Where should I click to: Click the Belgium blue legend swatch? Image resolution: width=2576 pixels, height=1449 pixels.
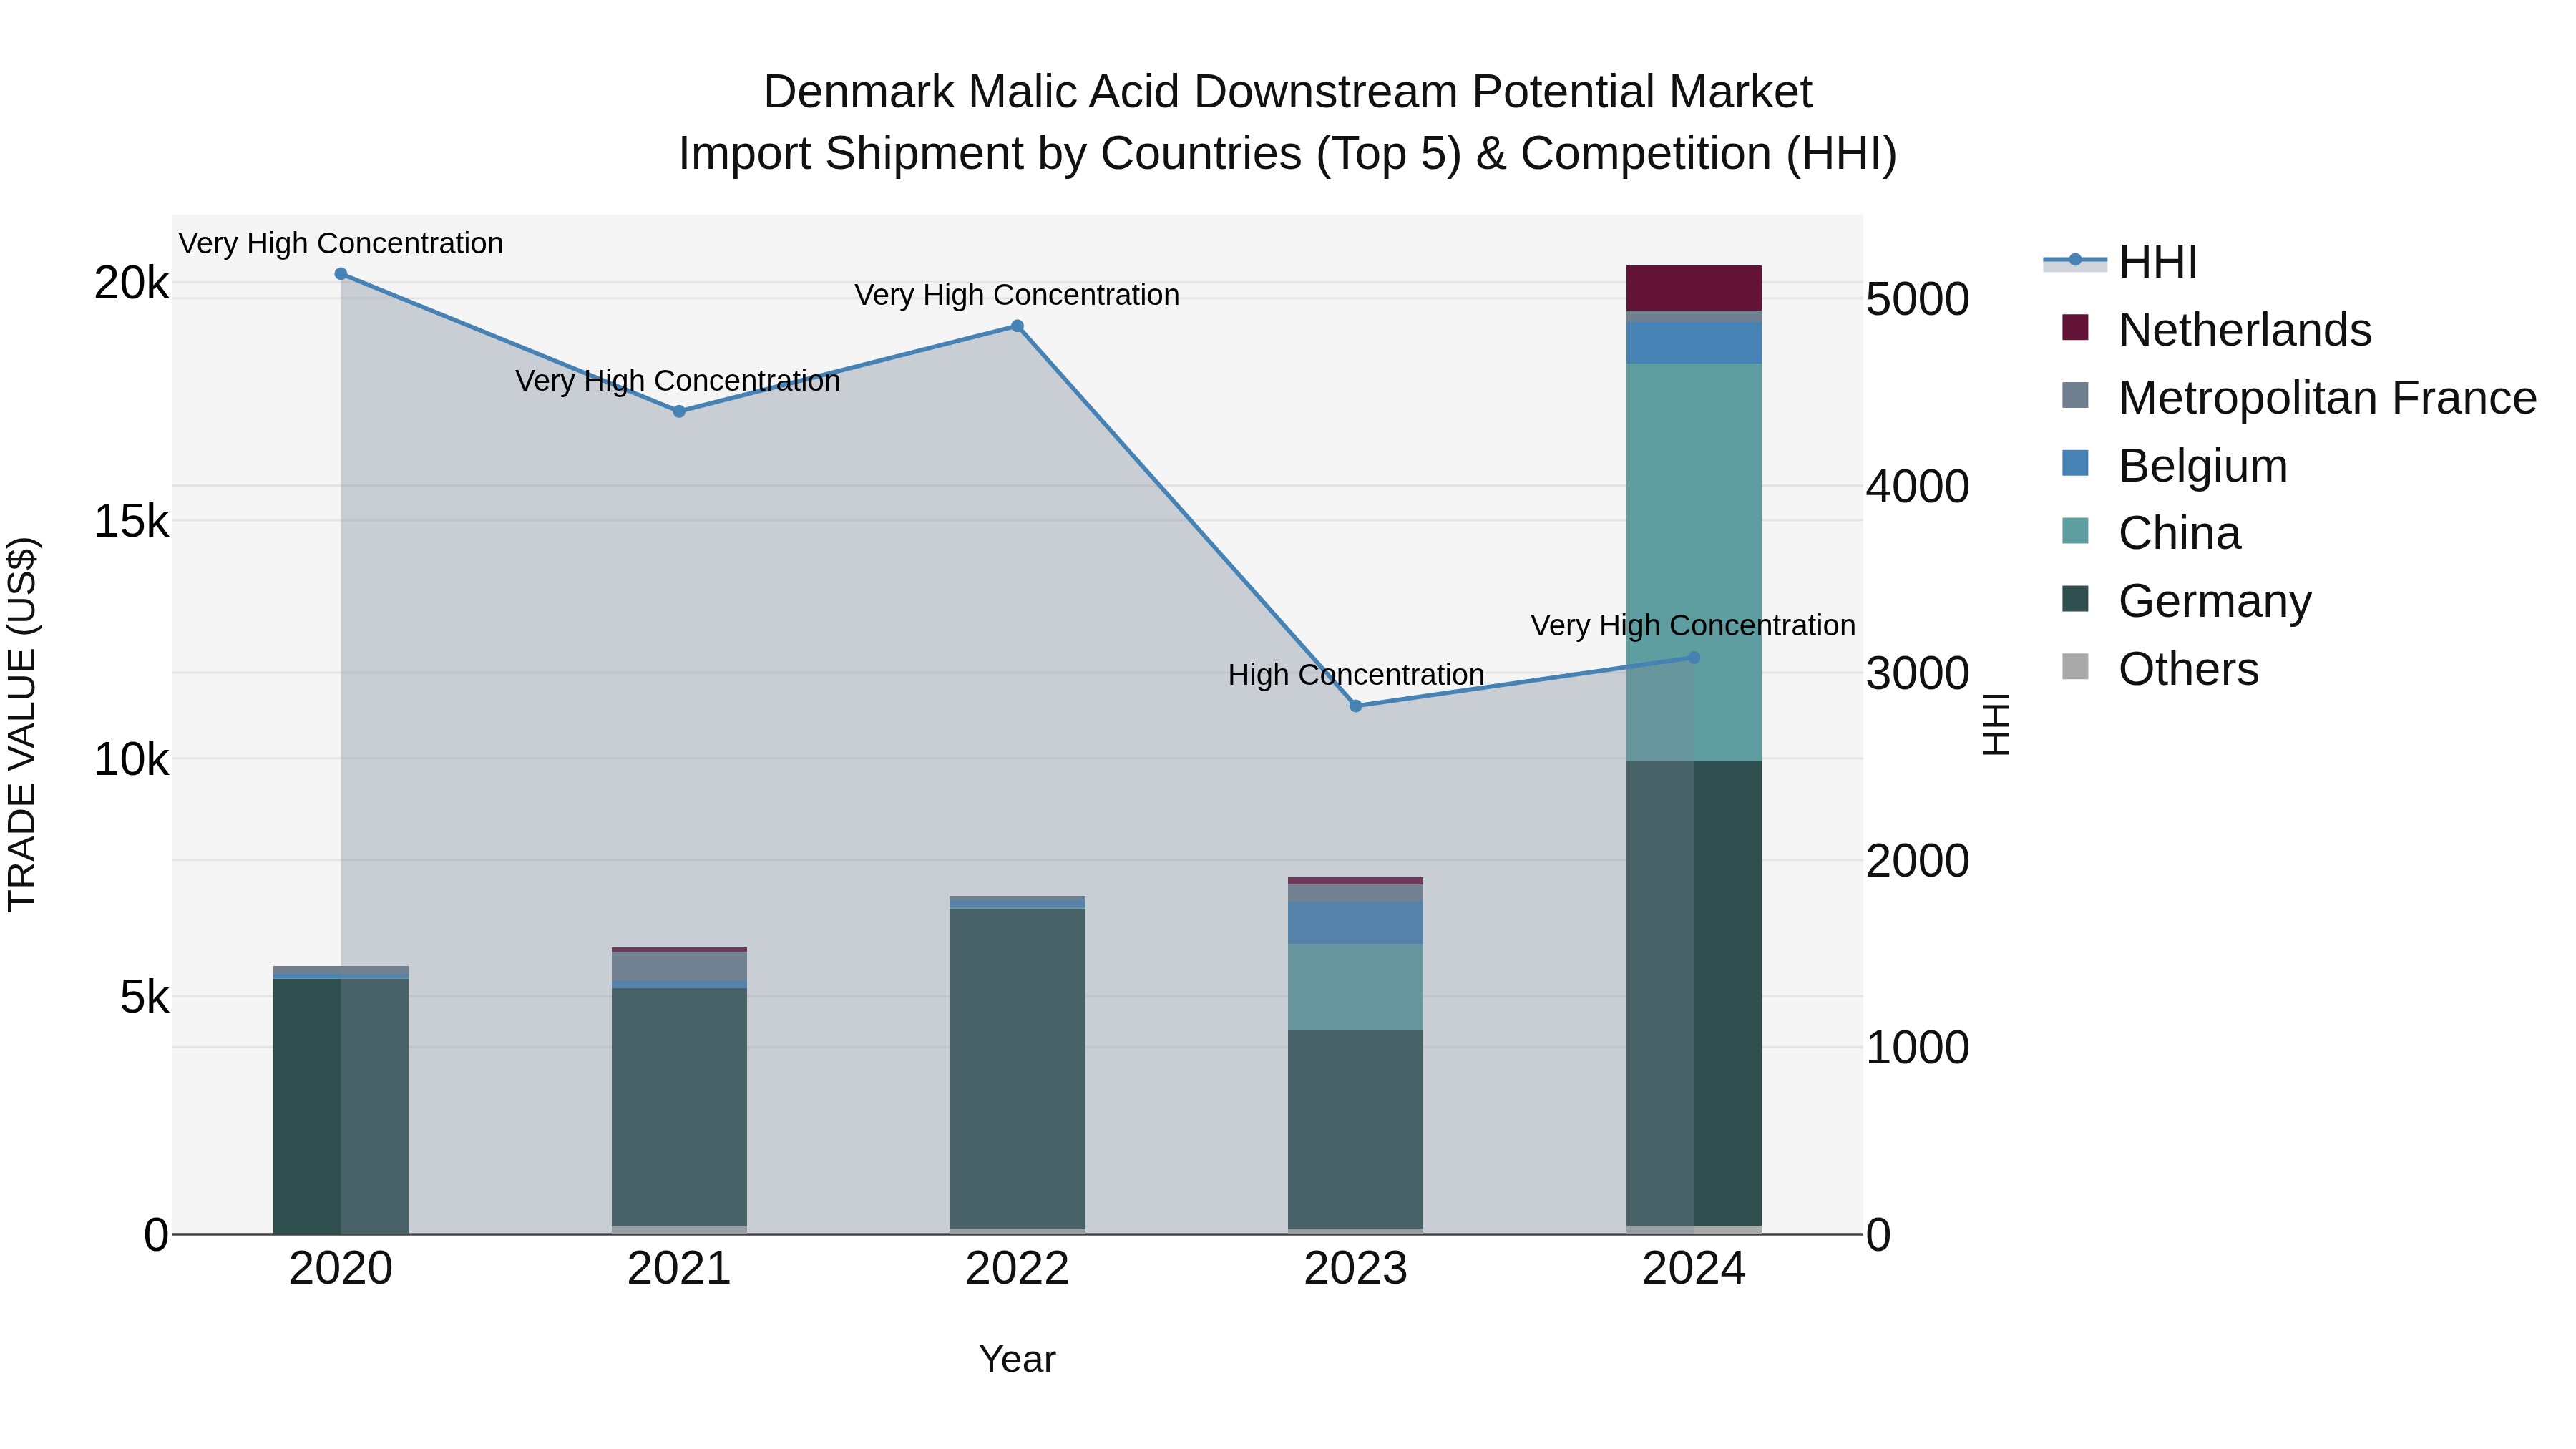(2076, 463)
